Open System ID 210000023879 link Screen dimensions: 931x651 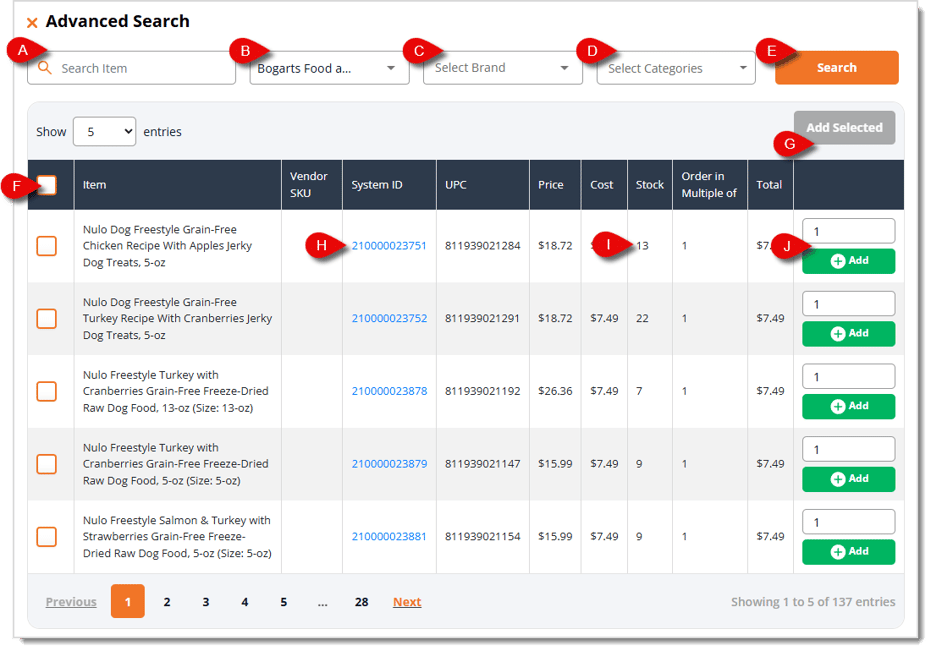[x=389, y=463]
